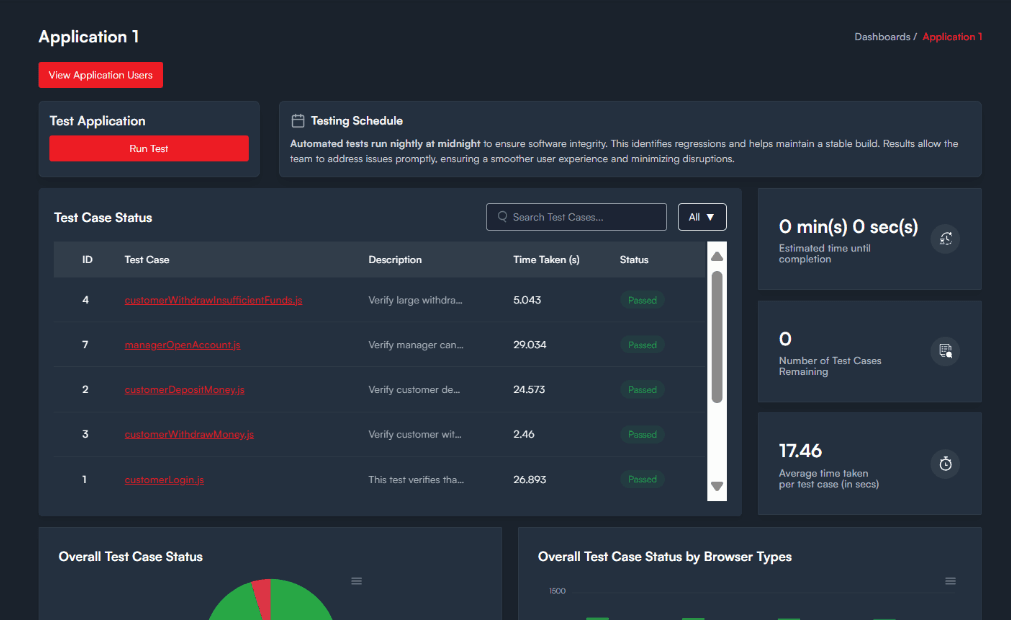Open the Overall Test Case Status chart menu
Viewport: 1011px width, 620px height.
(x=357, y=581)
